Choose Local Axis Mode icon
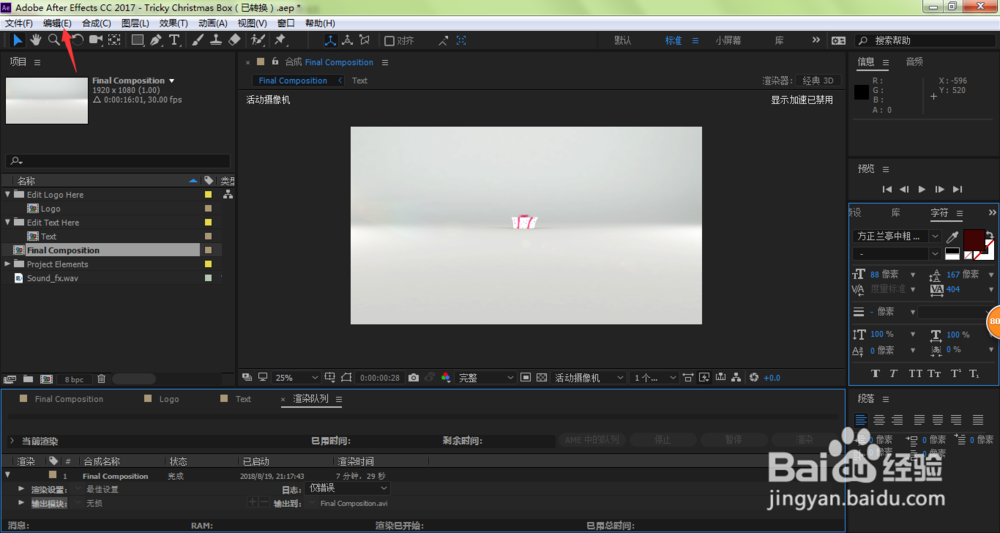 click(330, 40)
